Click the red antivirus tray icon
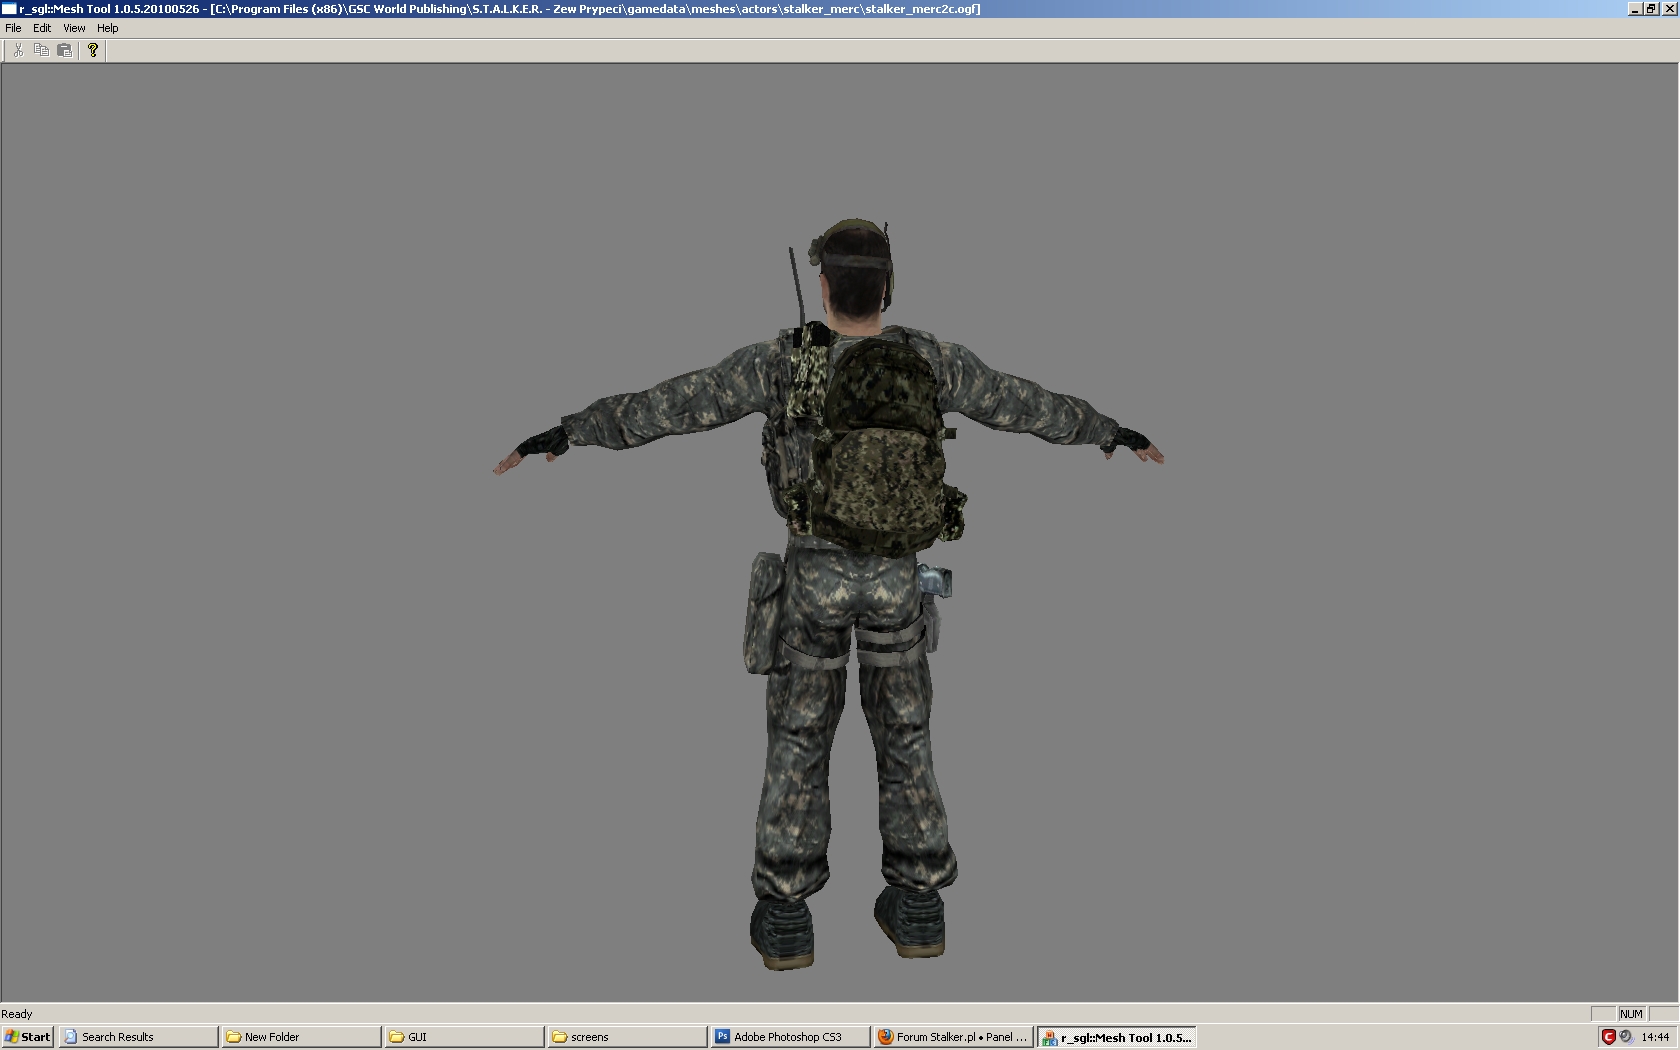The image size is (1680, 1050). point(1608,1037)
